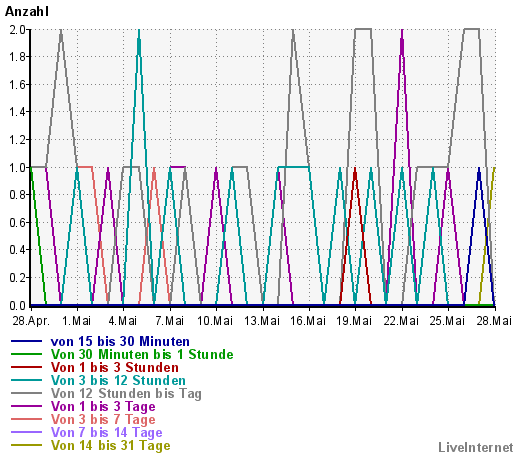Click the dark blue legend line swatch
Screen dimensions: 520x457
27,341
